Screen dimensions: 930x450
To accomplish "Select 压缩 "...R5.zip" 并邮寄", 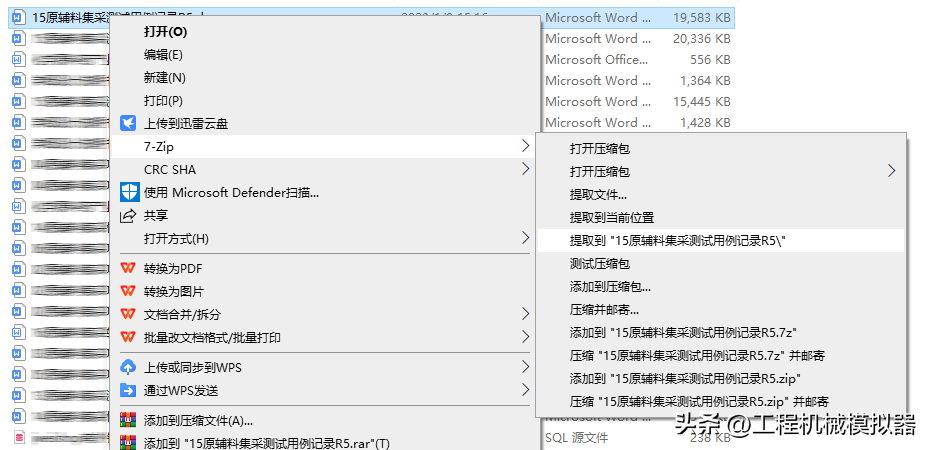I will [x=699, y=401].
